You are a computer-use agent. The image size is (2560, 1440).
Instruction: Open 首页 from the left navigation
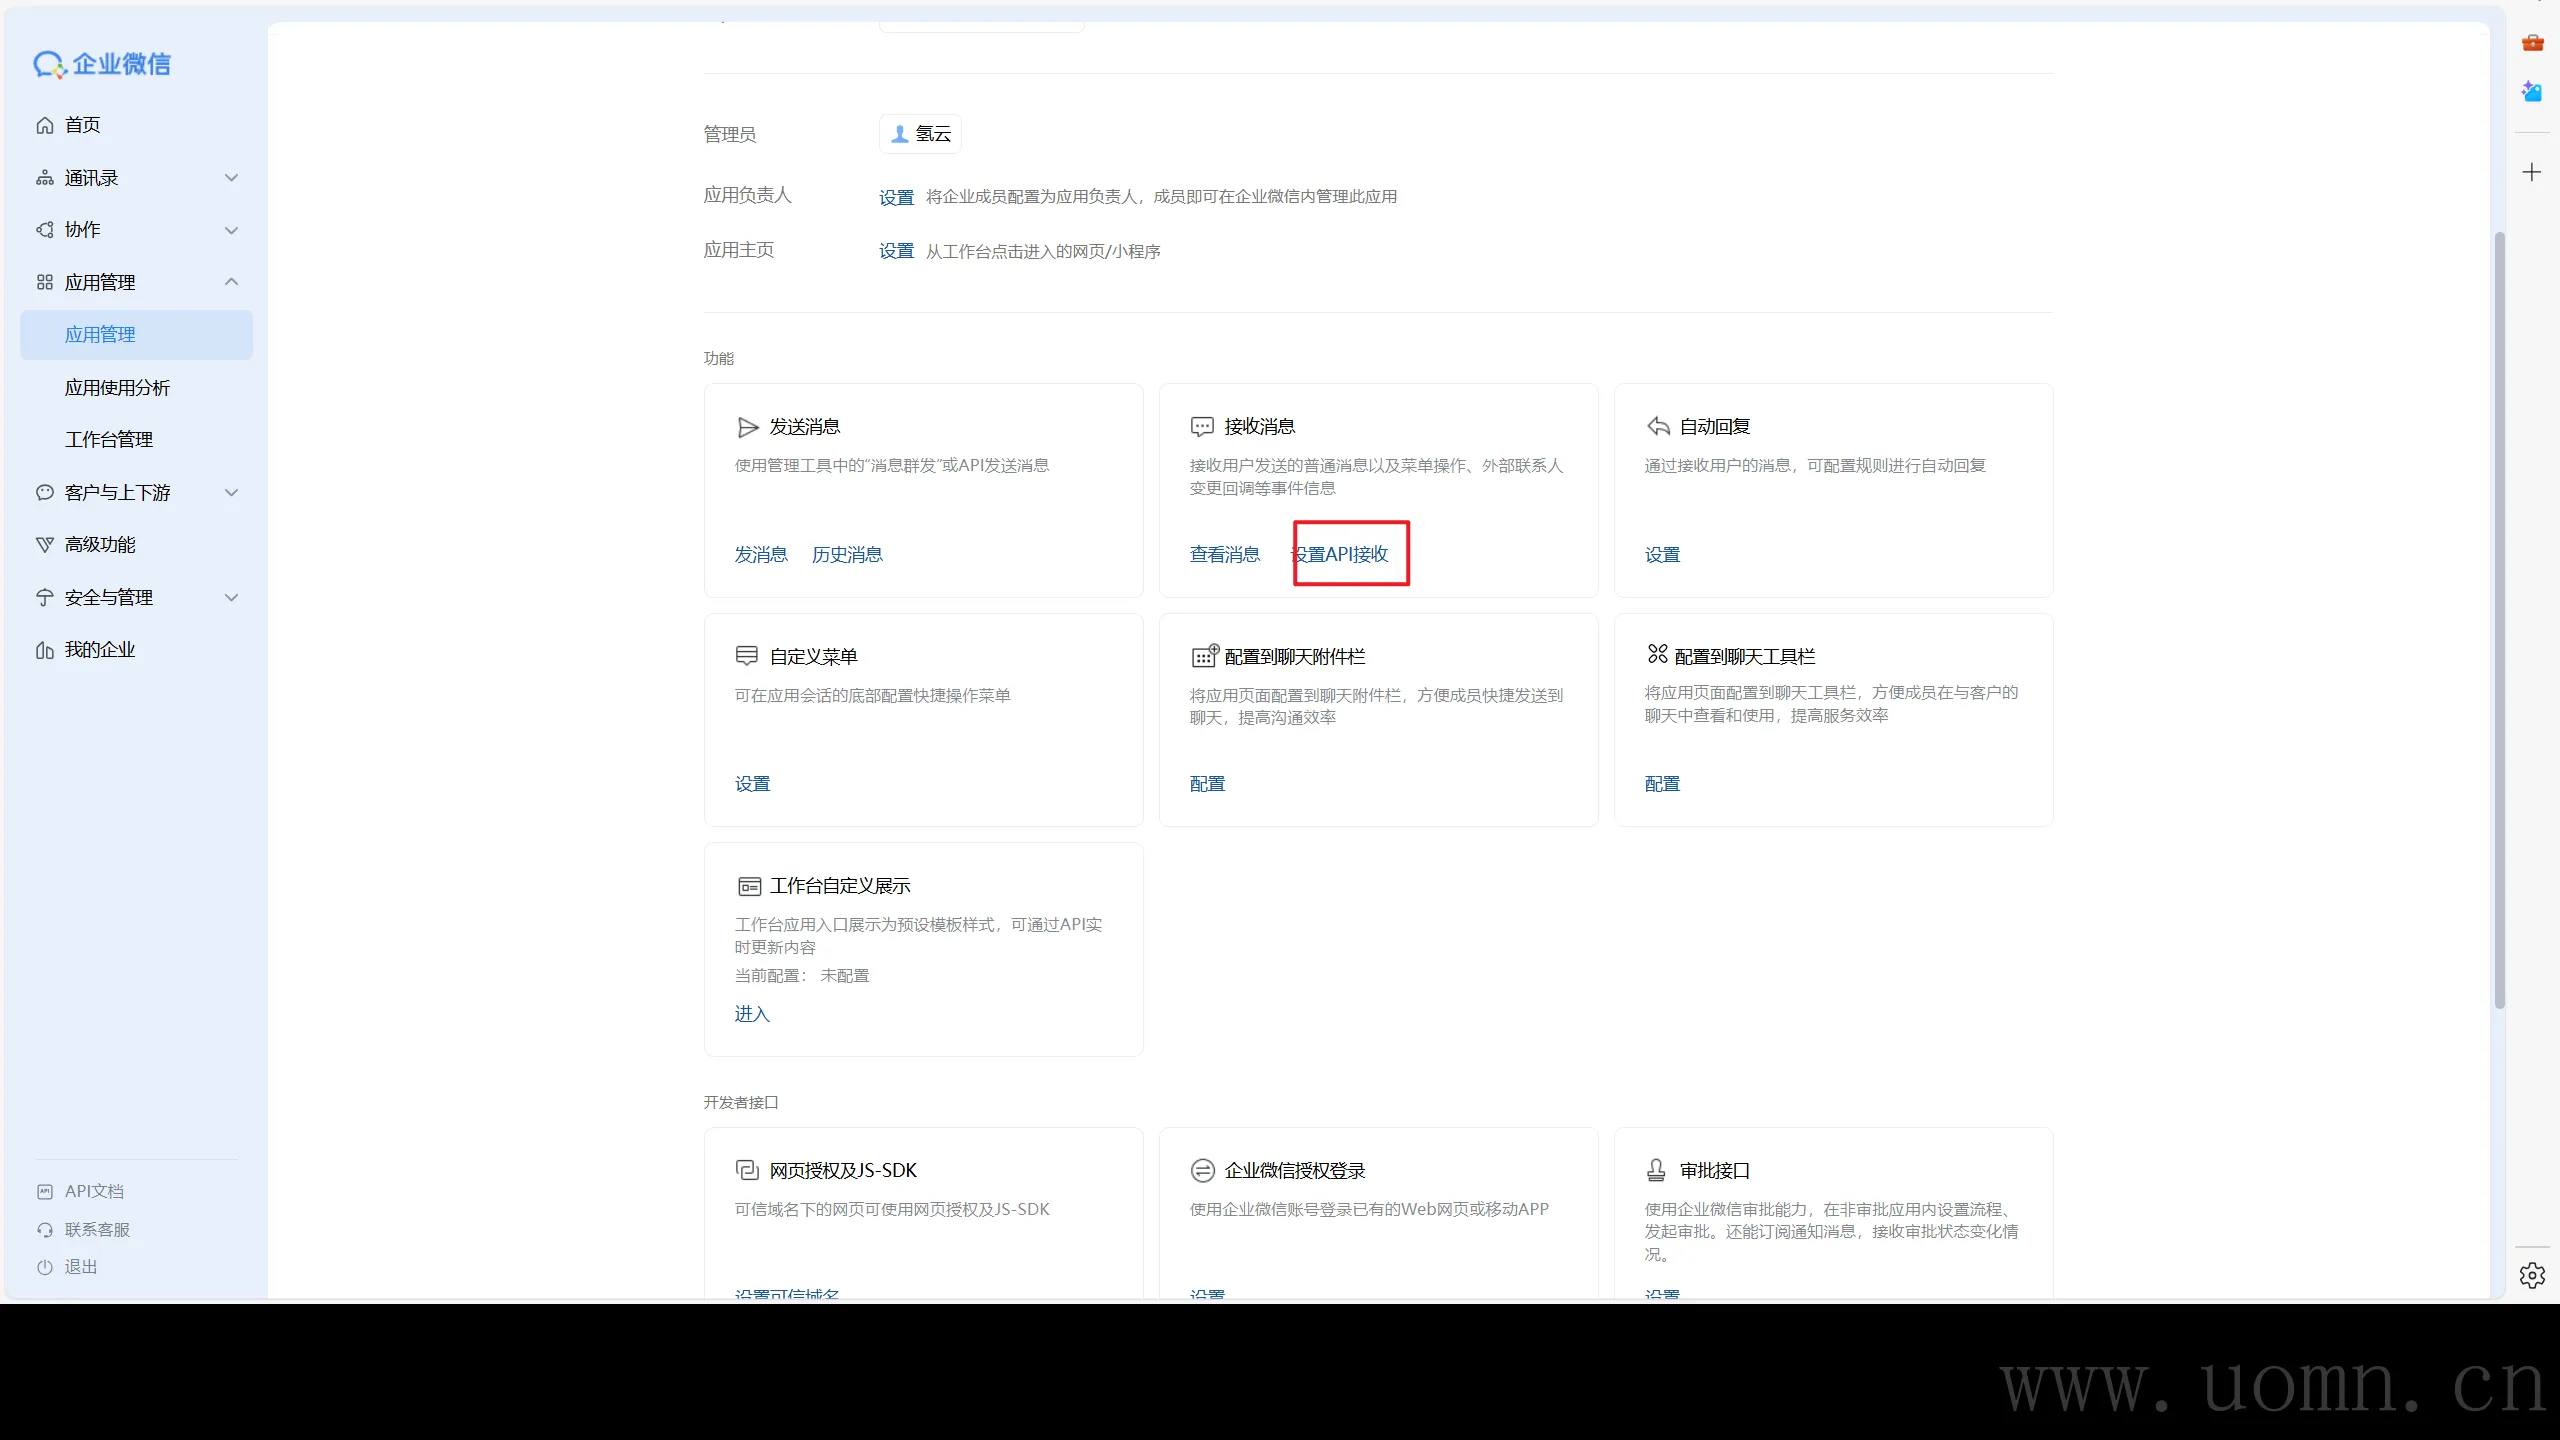pyautogui.click(x=82, y=125)
